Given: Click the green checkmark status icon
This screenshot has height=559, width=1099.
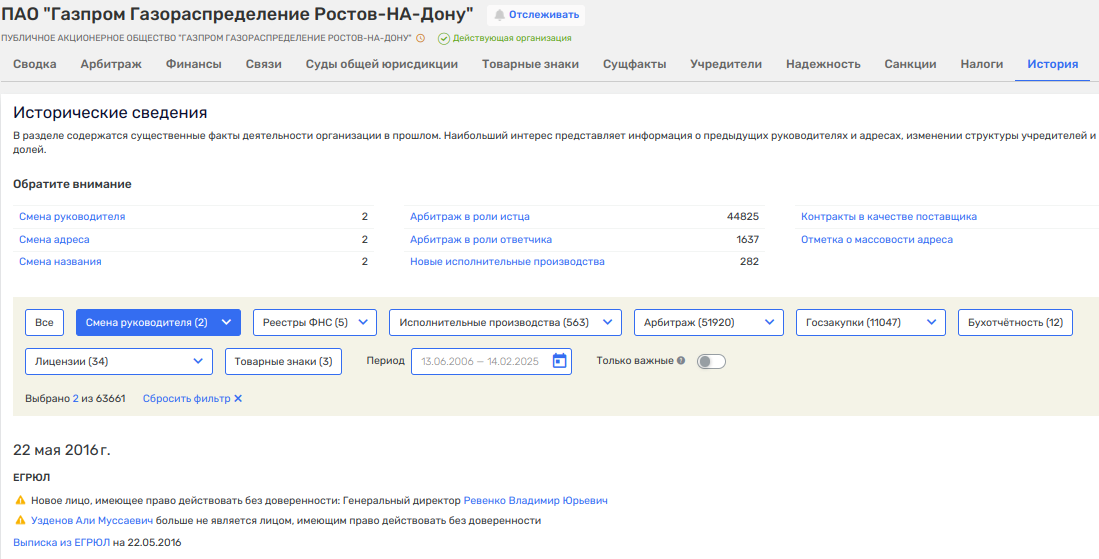Looking at the screenshot, I should click(443, 38).
